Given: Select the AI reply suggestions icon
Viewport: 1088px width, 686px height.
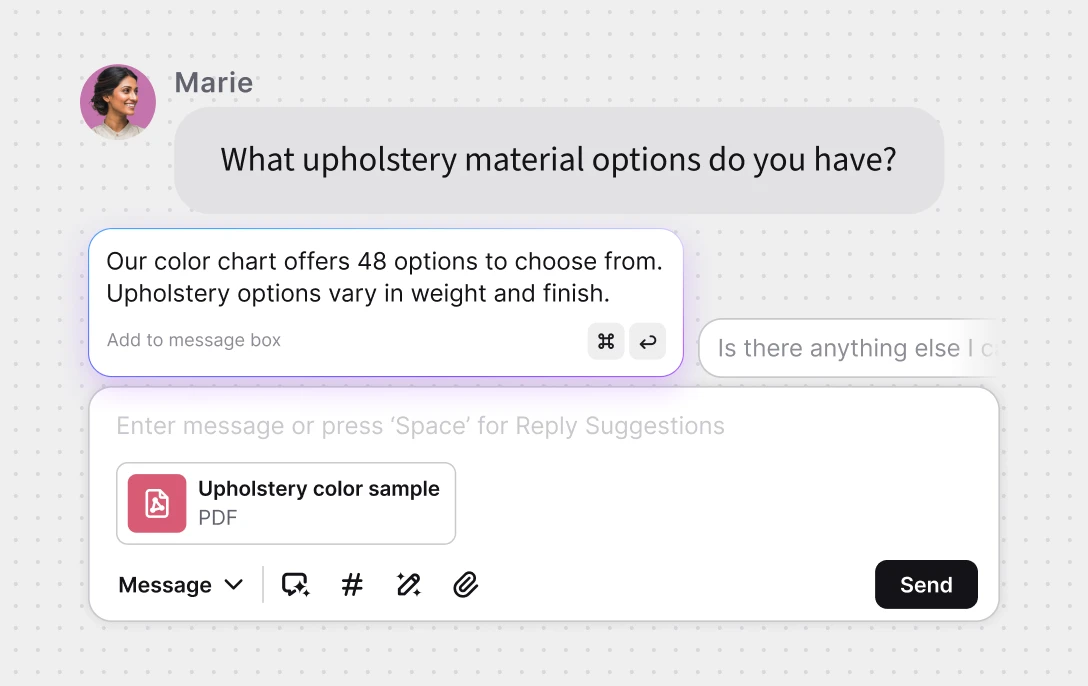Looking at the screenshot, I should (x=295, y=584).
